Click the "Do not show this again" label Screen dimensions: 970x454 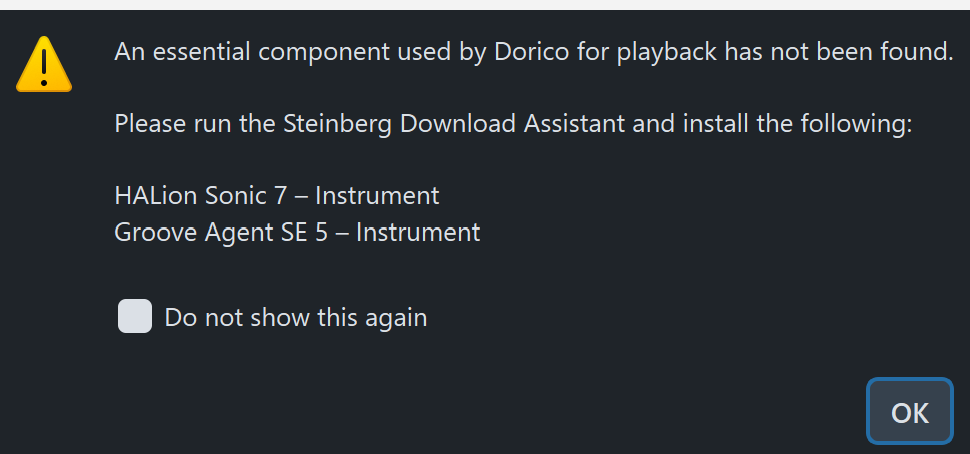coord(295,318)
